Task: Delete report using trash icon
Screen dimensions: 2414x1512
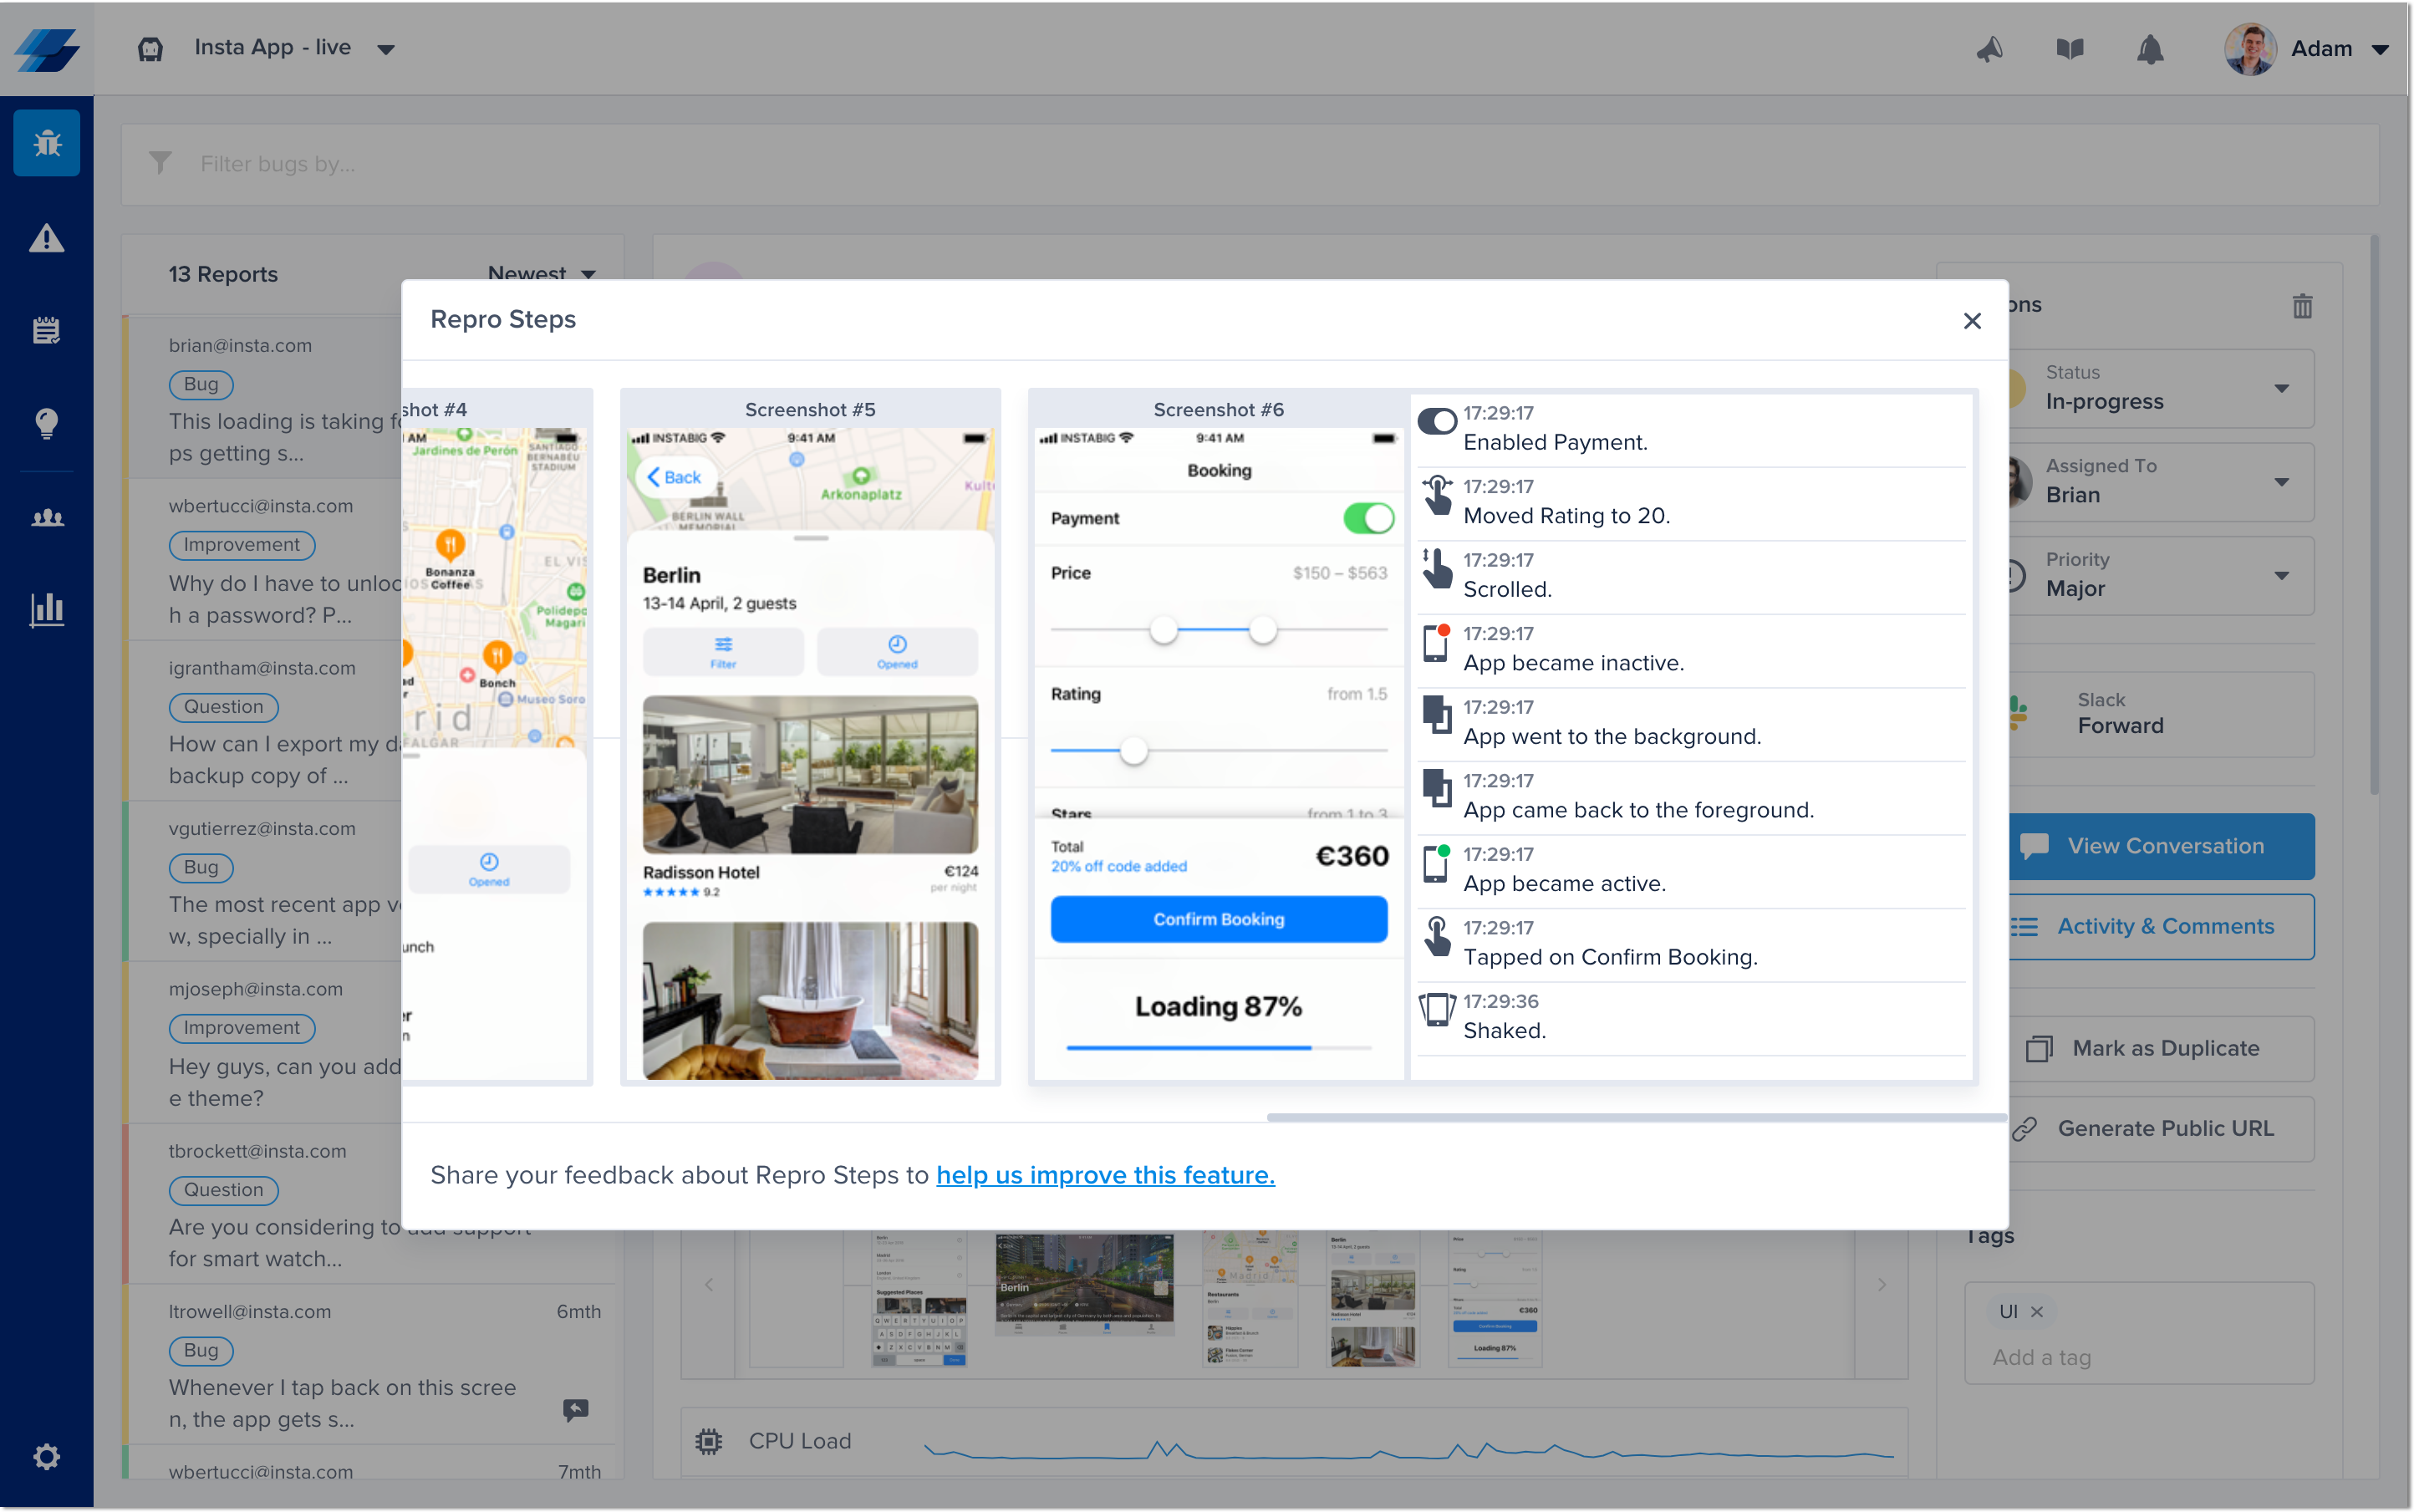Action: coord(2302,306)
